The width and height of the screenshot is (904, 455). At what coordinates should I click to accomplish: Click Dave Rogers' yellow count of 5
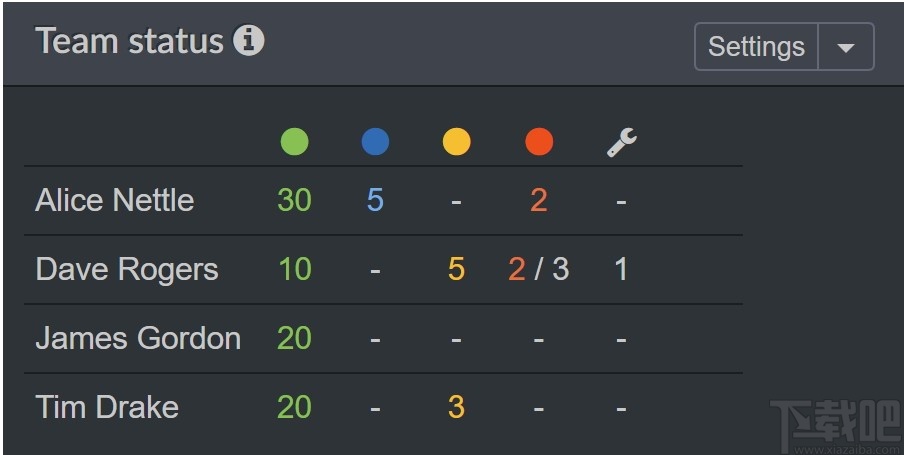coord(456,269)
